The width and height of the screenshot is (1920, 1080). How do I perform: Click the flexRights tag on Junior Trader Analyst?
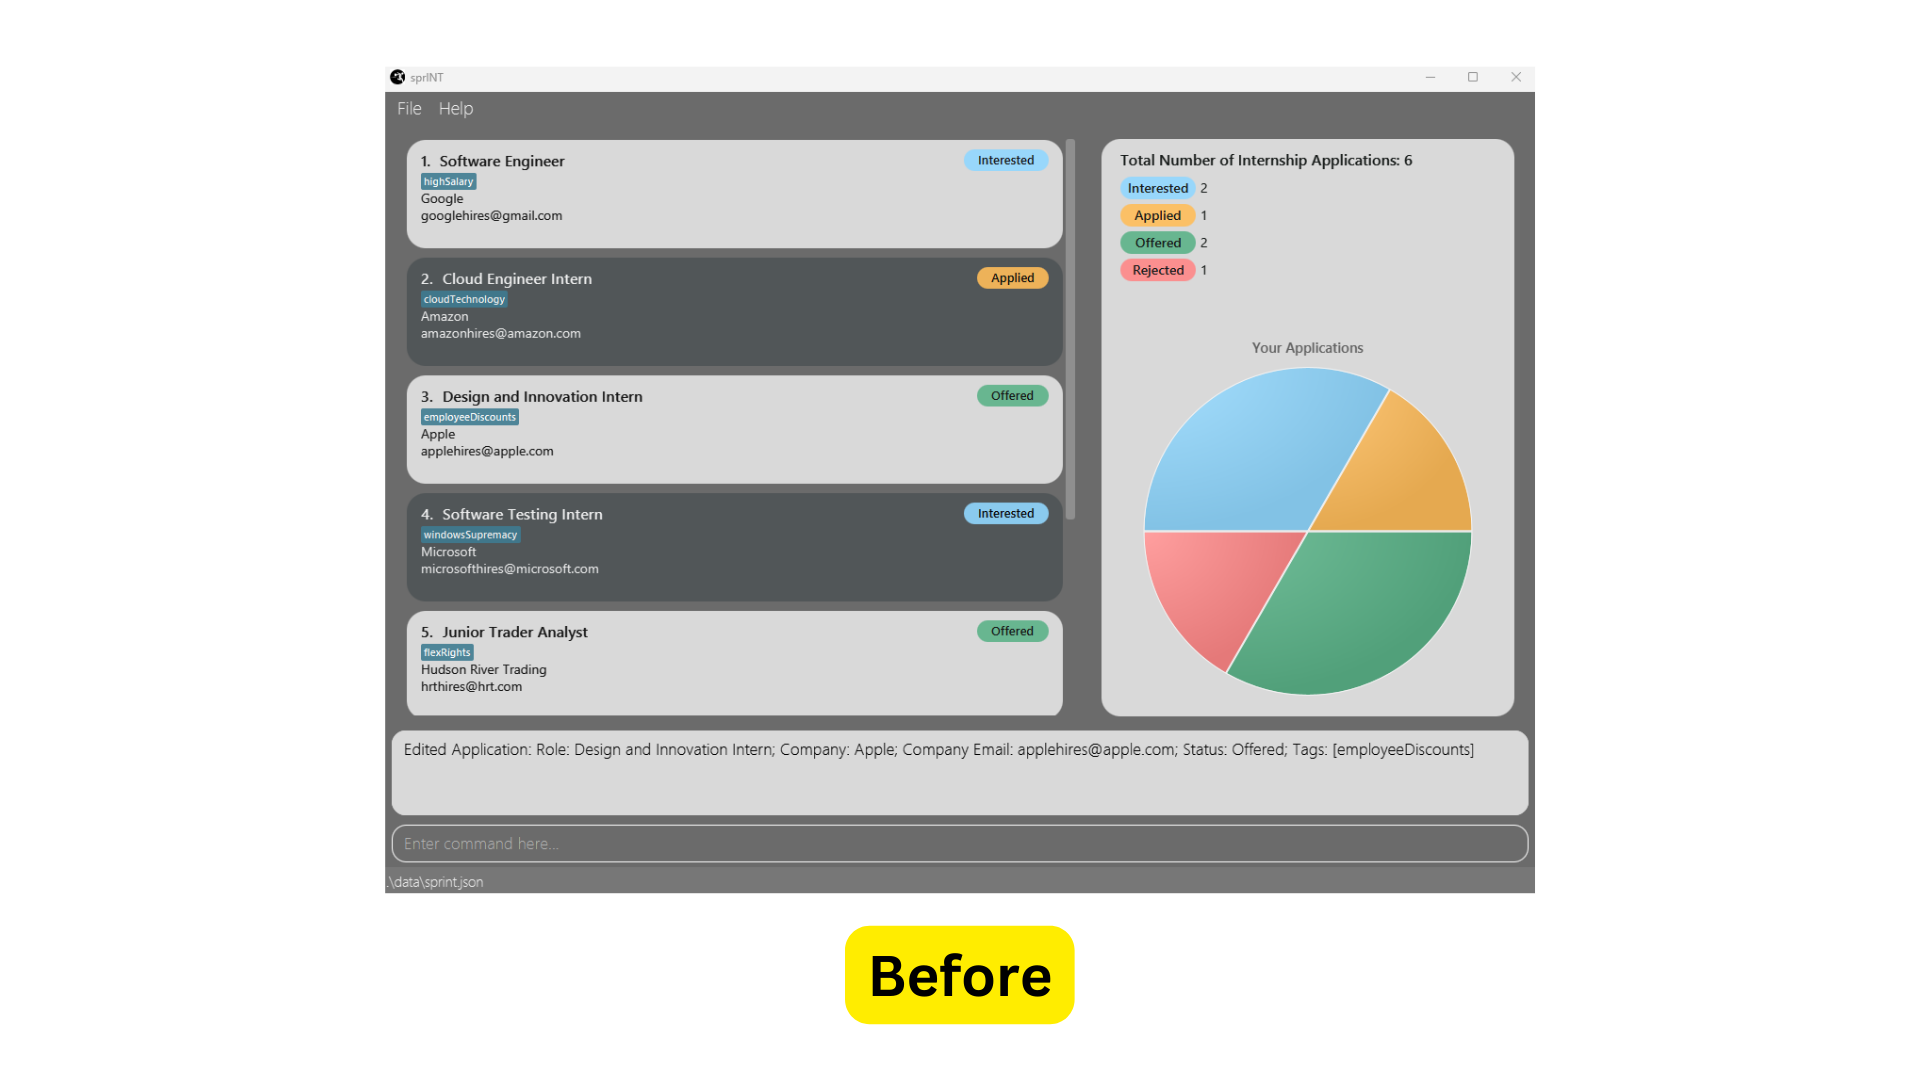(x=446, y=651)
